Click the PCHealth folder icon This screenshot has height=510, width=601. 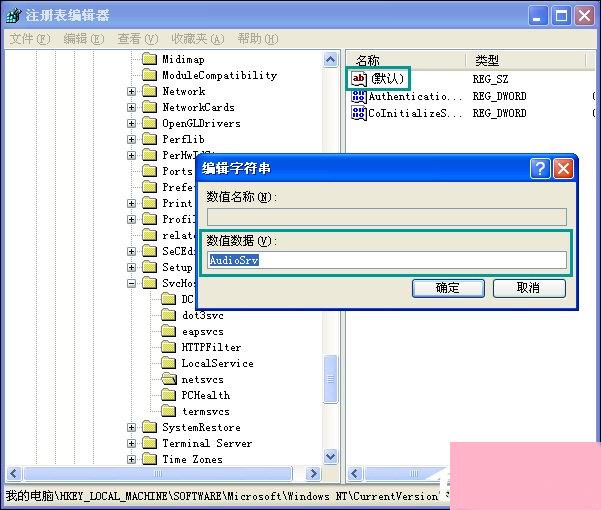point(169,395)
